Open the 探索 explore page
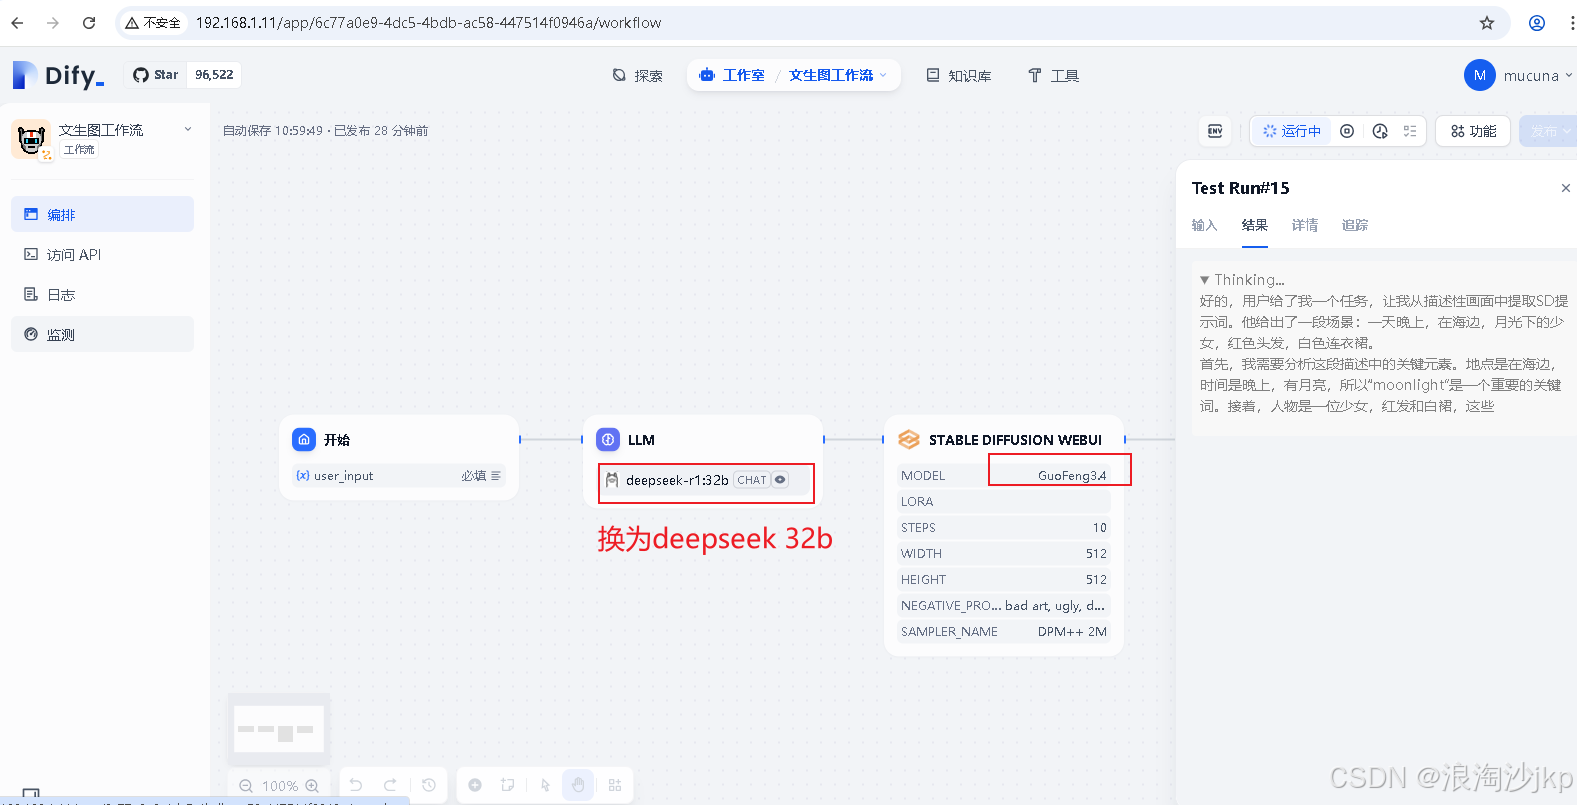 [x=637, y=75]
